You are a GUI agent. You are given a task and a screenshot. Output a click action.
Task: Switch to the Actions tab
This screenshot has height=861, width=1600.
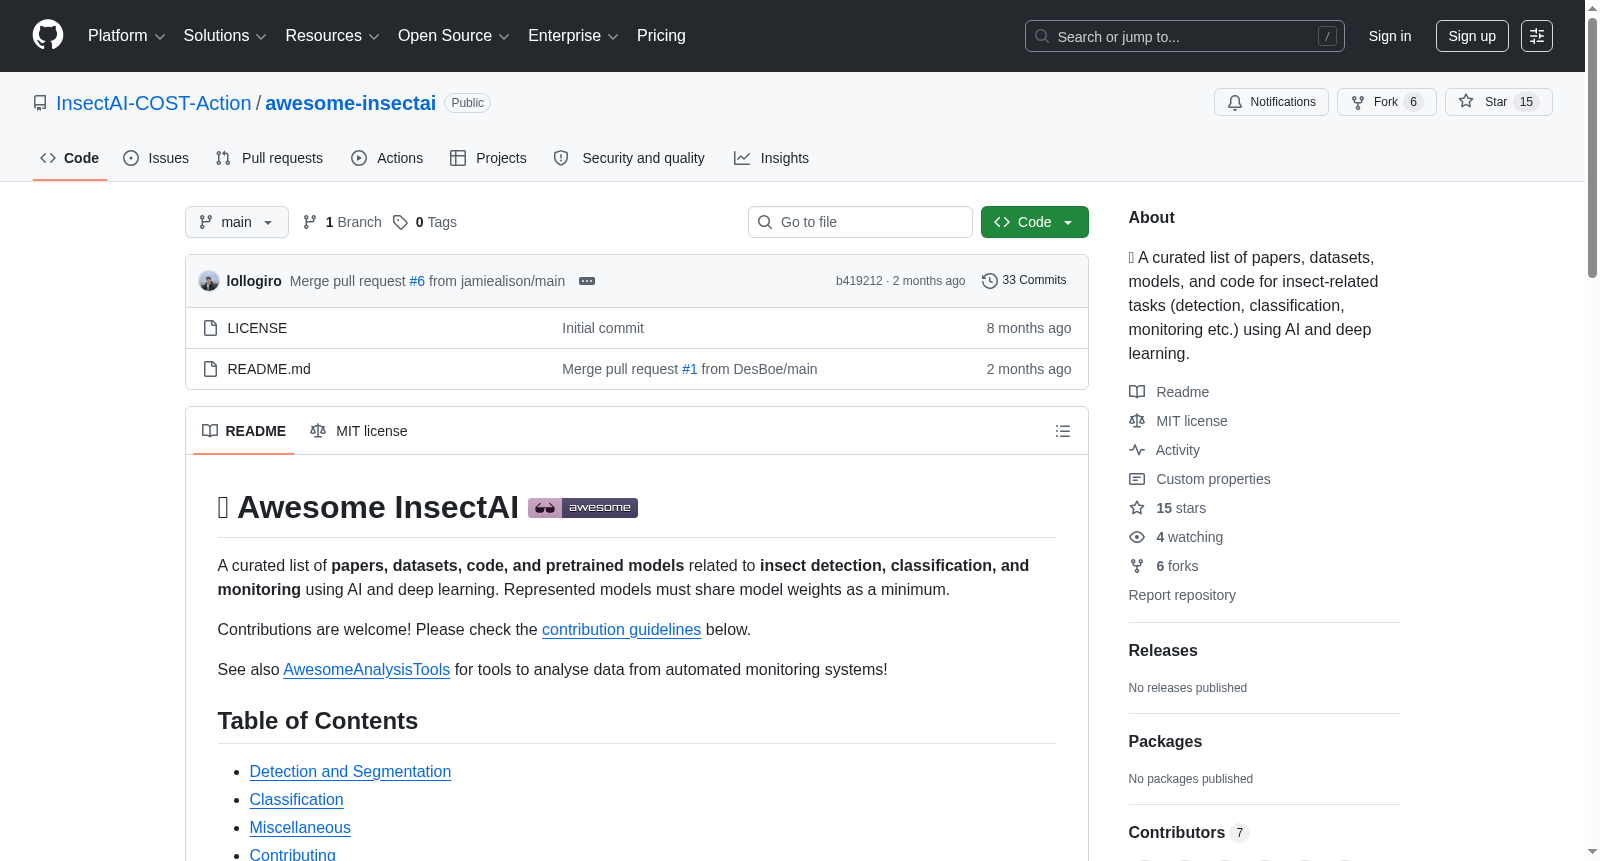coord(387,158)
